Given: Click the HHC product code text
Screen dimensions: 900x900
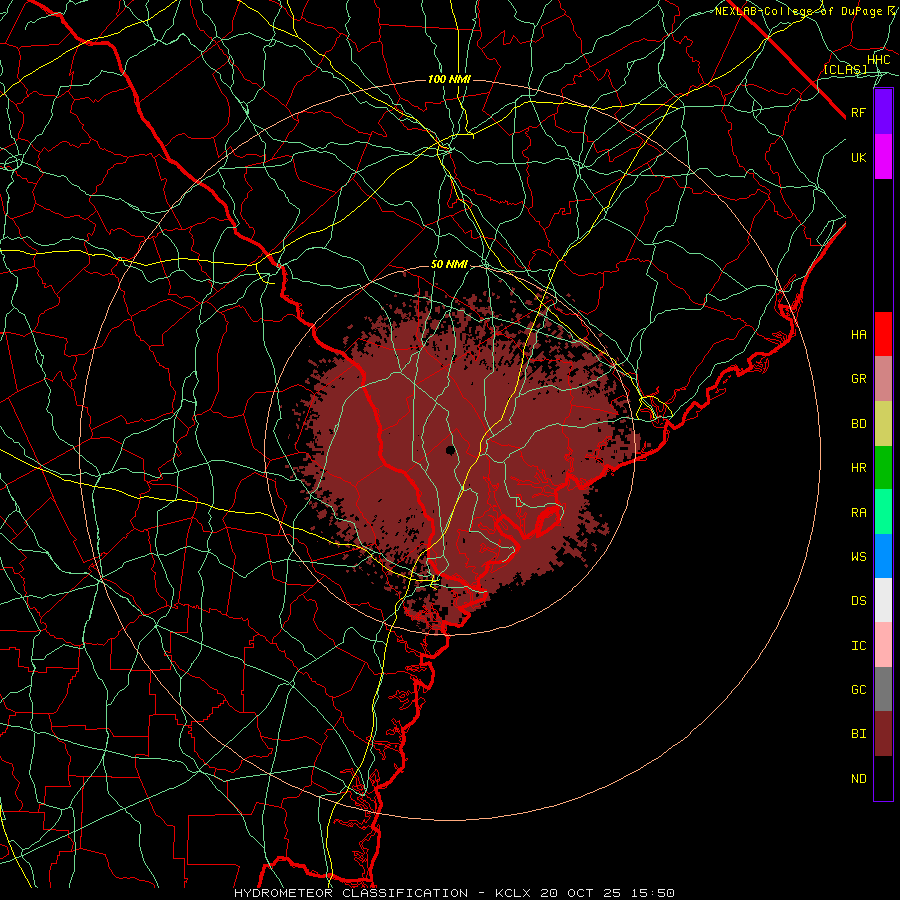Looking at the screenshot, I should tap(879, 60).
